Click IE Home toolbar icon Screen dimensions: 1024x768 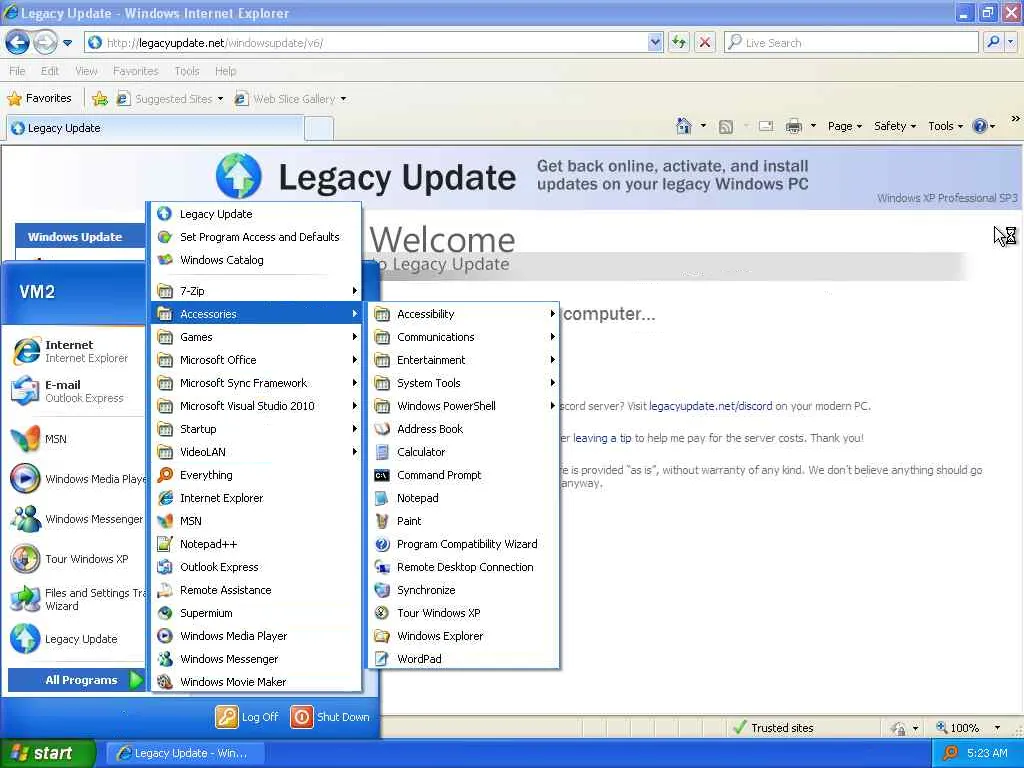tap(684, 126)
